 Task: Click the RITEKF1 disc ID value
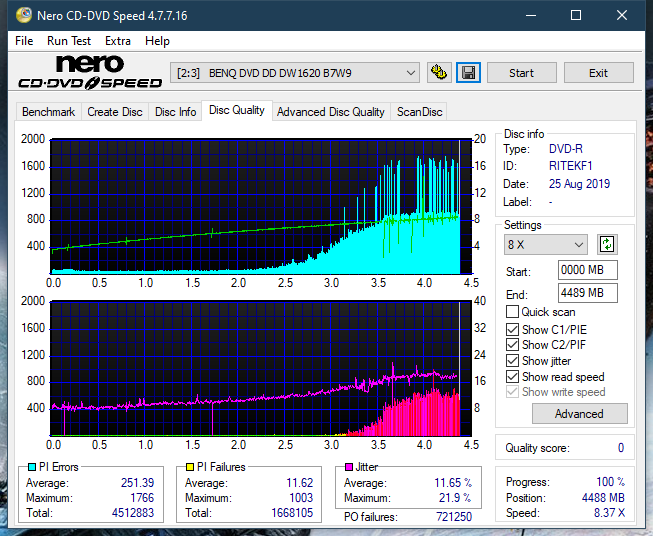(x=570, y=166)
